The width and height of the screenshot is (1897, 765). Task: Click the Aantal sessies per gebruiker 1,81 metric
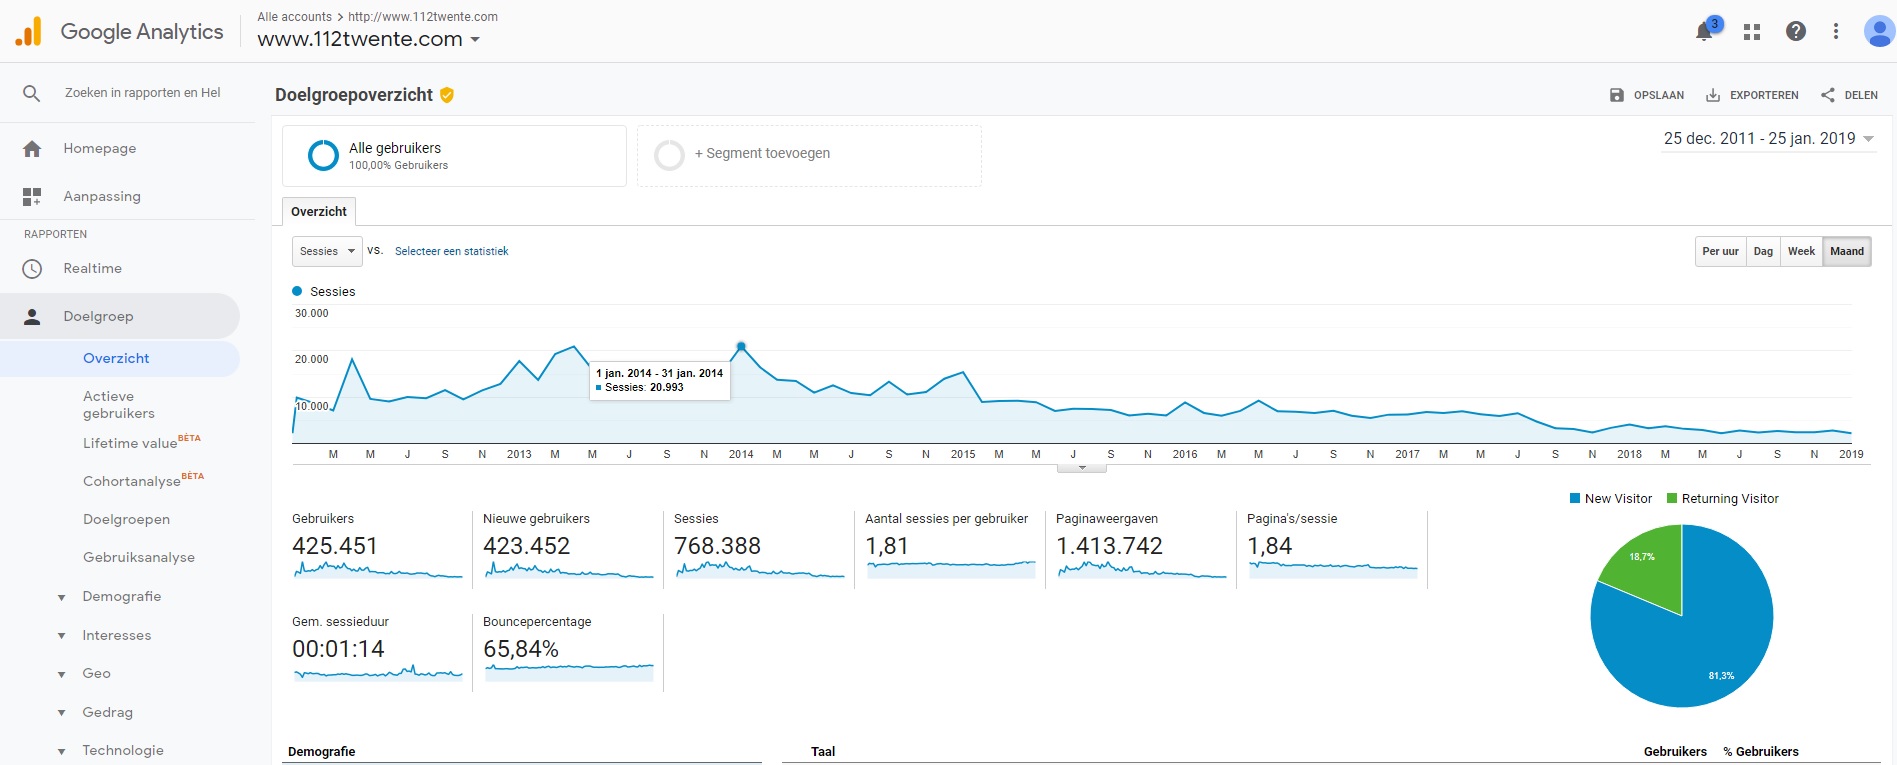pos(949,549)
